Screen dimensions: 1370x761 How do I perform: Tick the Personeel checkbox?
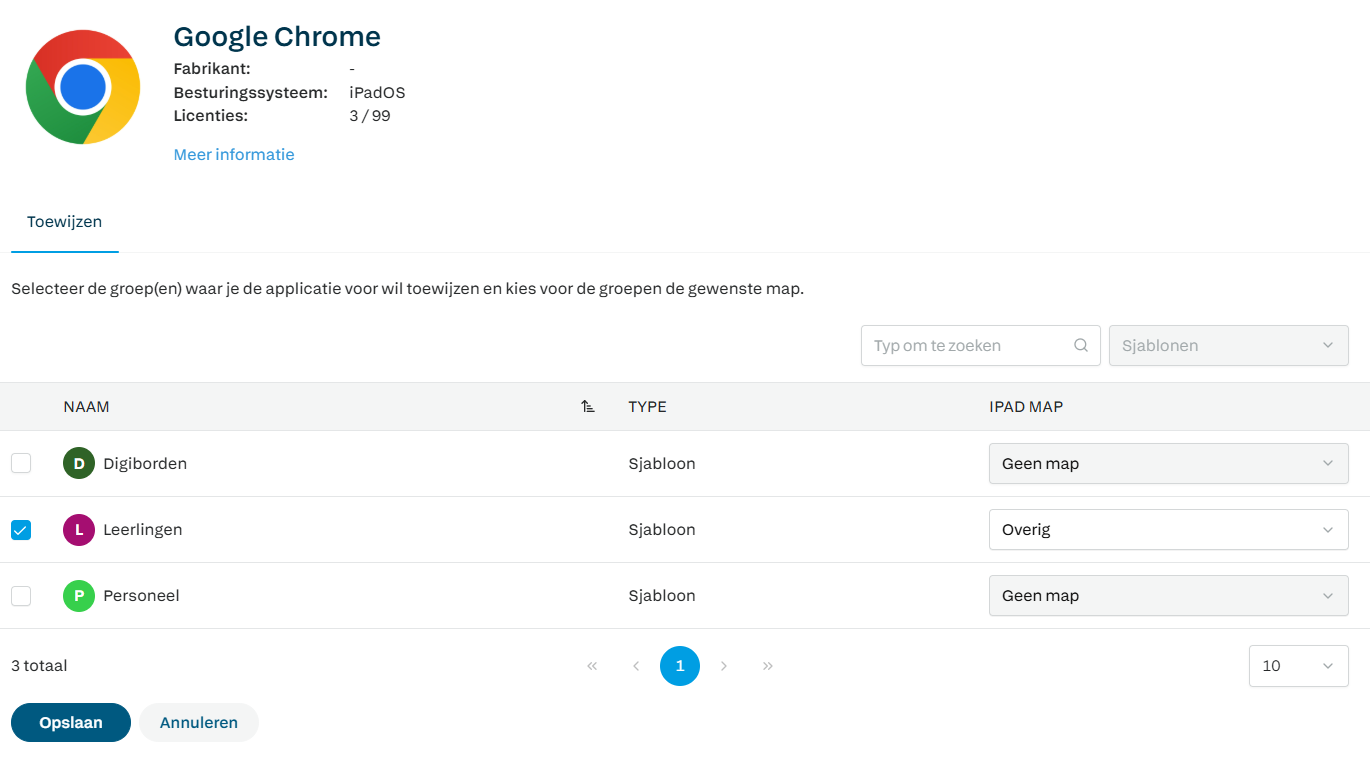21,596
